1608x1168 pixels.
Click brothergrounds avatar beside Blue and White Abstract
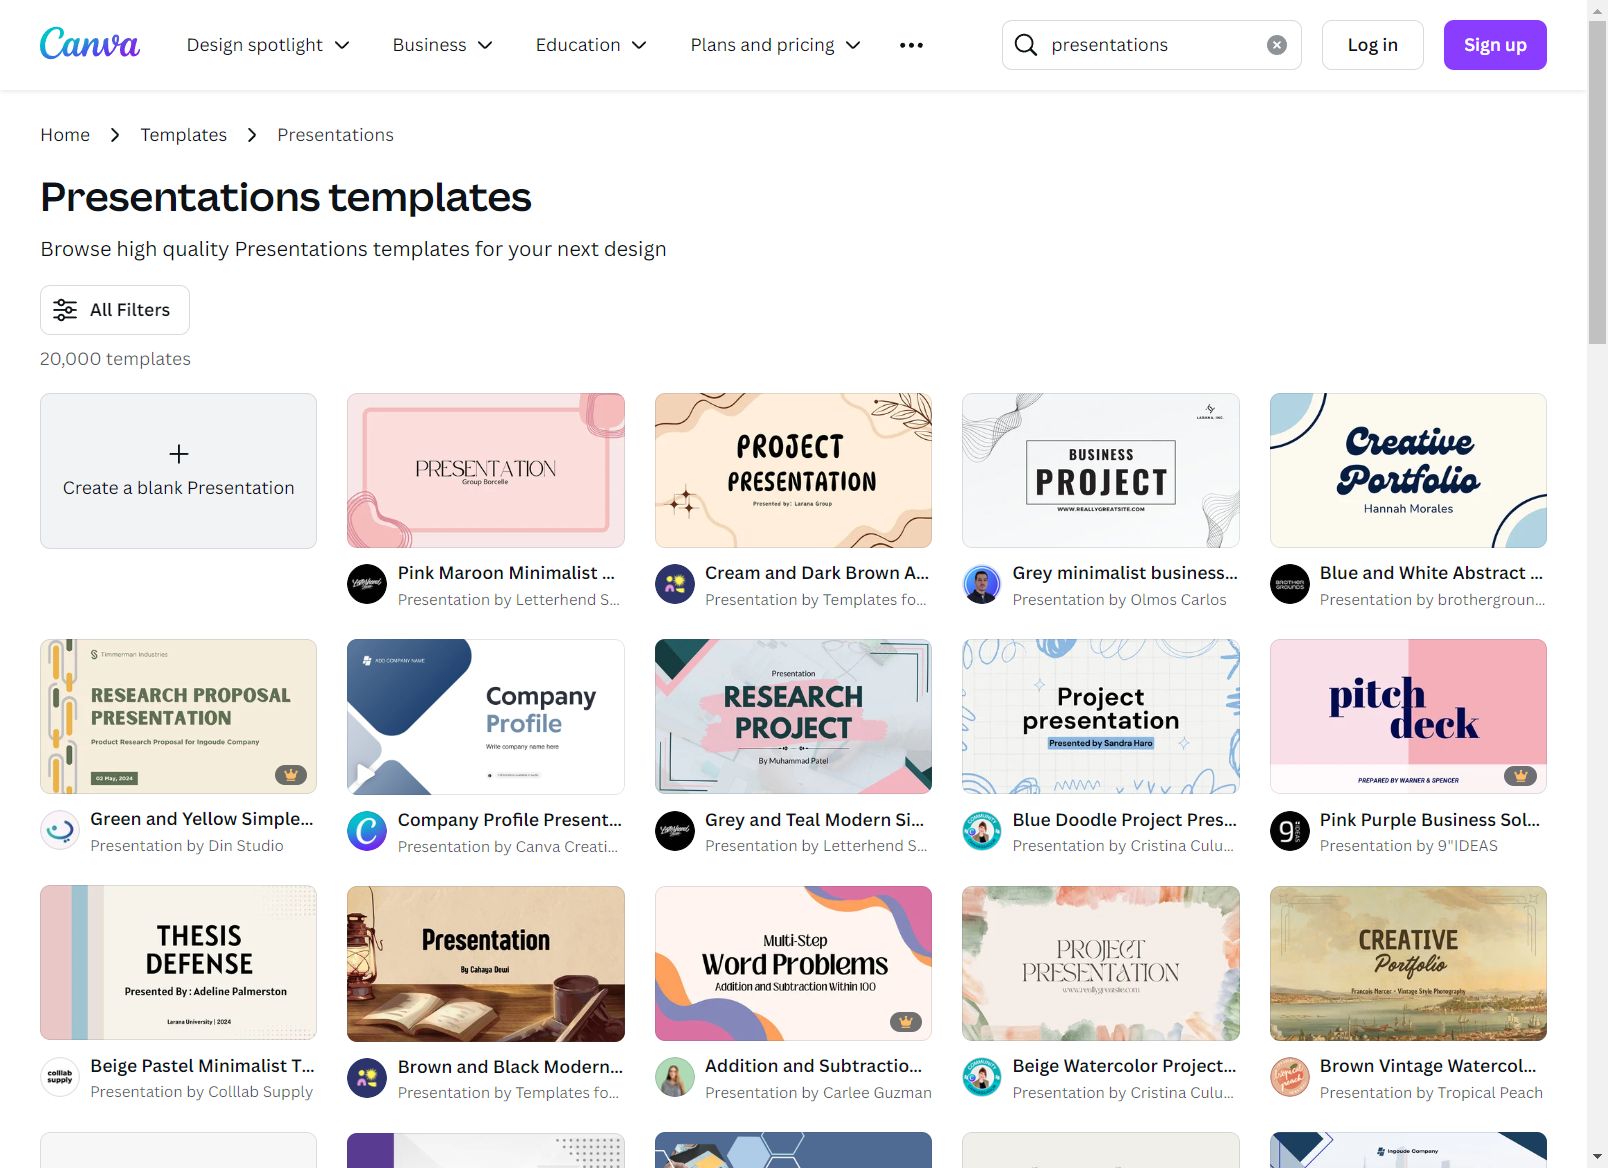click(x=1290, y=584)
